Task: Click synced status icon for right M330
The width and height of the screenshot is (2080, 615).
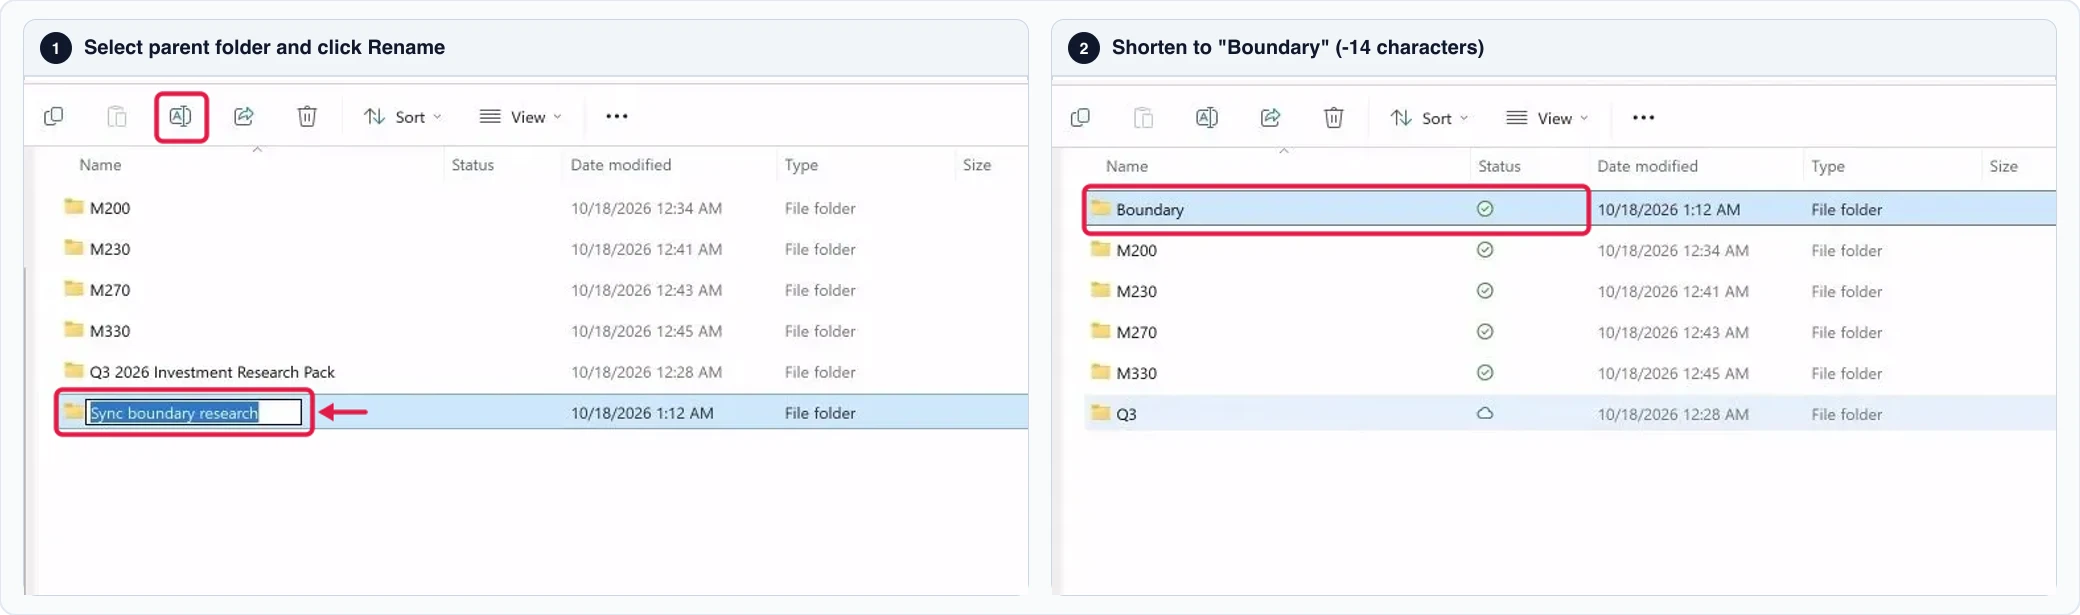Action: tap(1485, 373)
